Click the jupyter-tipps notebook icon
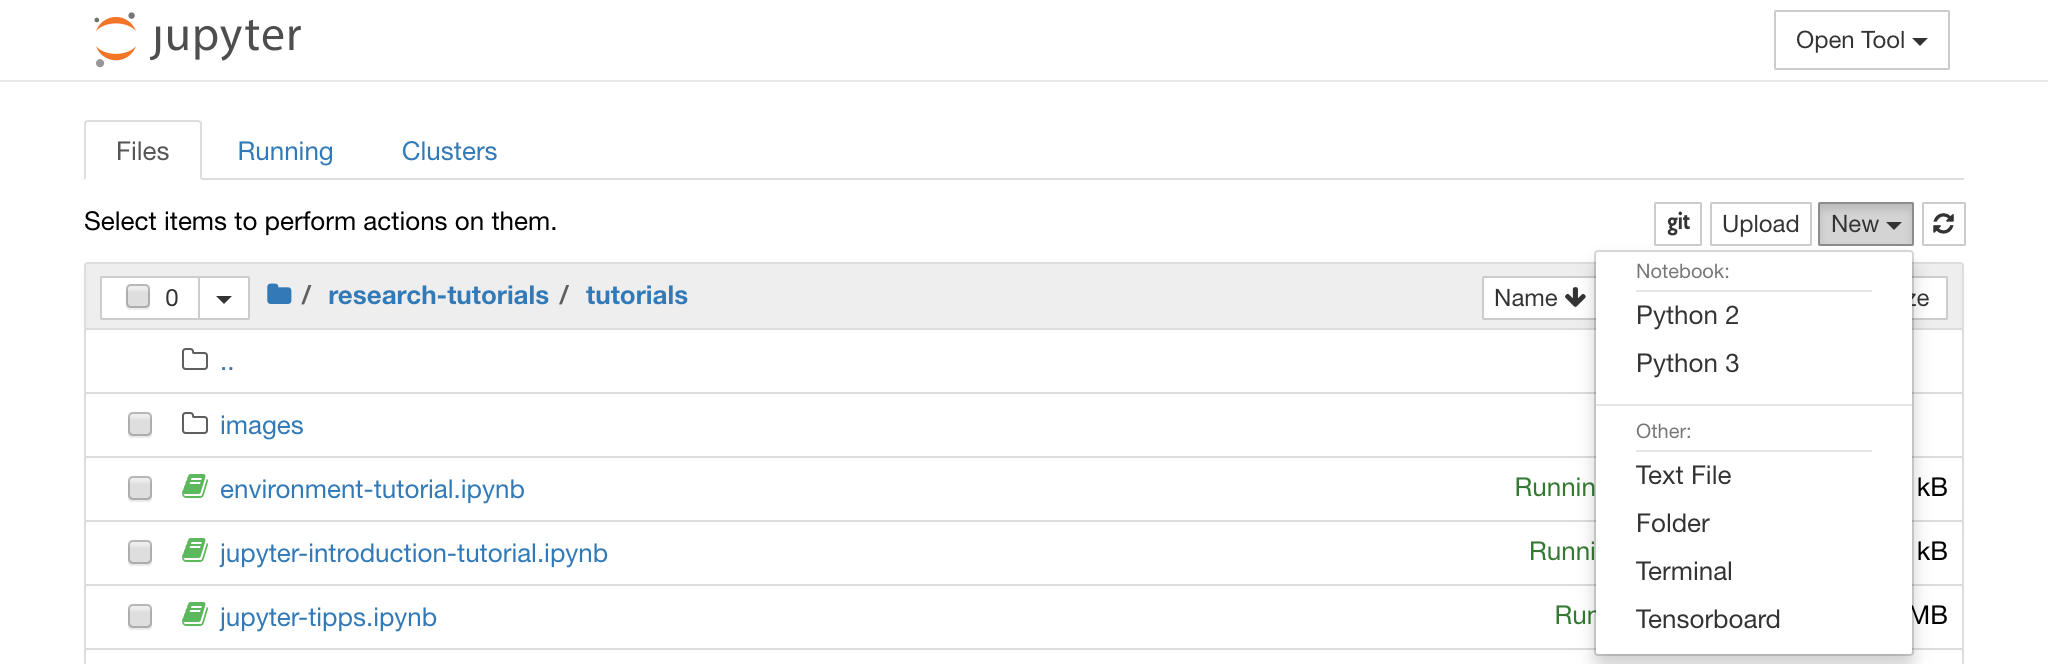The width and height of the screenshot is (2048, 666). (195, 615)
